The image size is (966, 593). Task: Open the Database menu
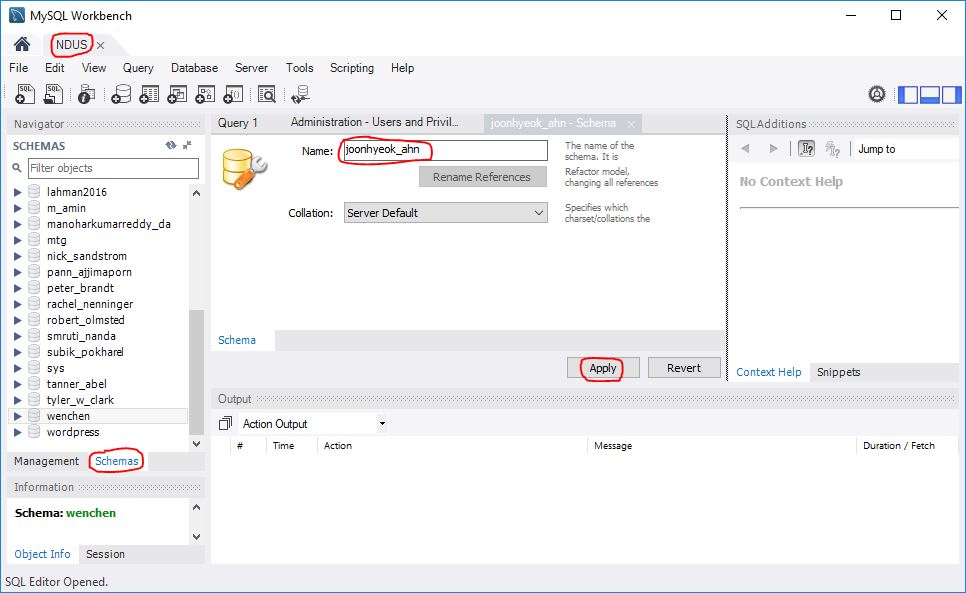coord(194,68)
